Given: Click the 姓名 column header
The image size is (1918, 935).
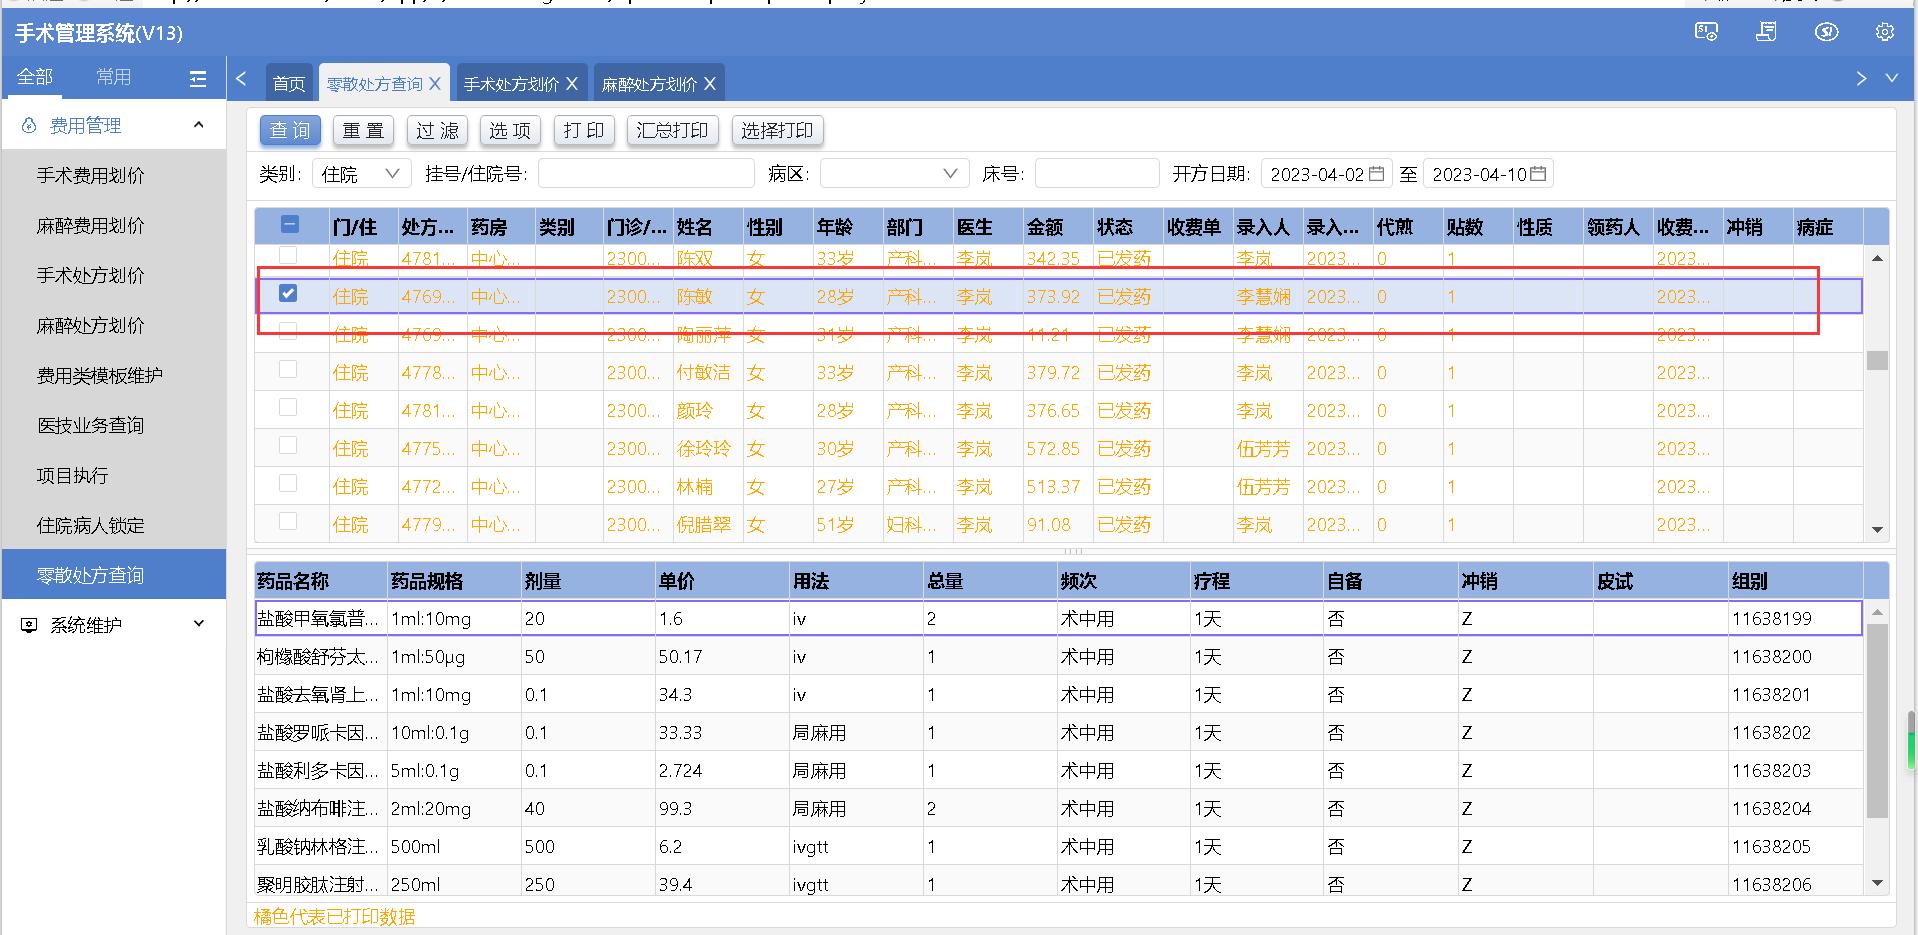Looking at the screenshot, I should (708, 227).
